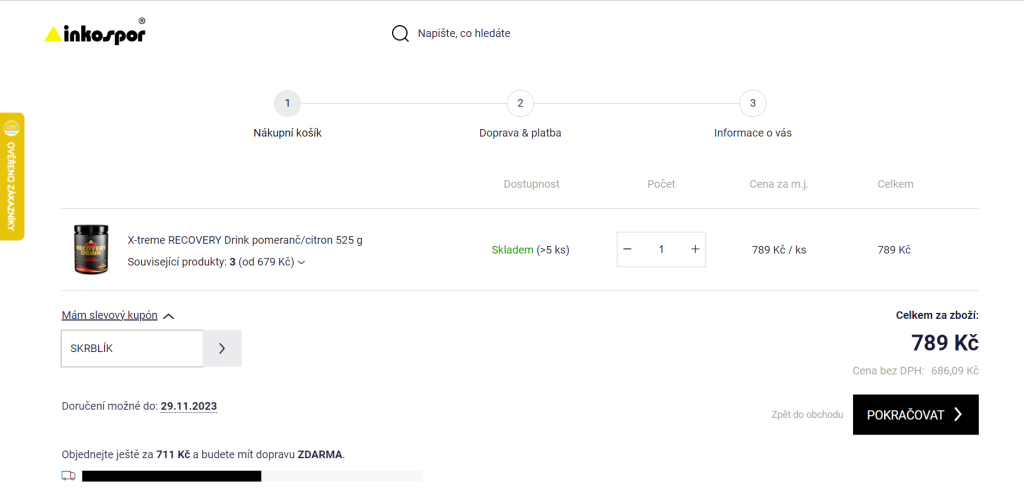Image resolution: width=1024 pixels, height=493 pixels.
Task: Click the 'Počet' column header
Action: pos(661,184)
